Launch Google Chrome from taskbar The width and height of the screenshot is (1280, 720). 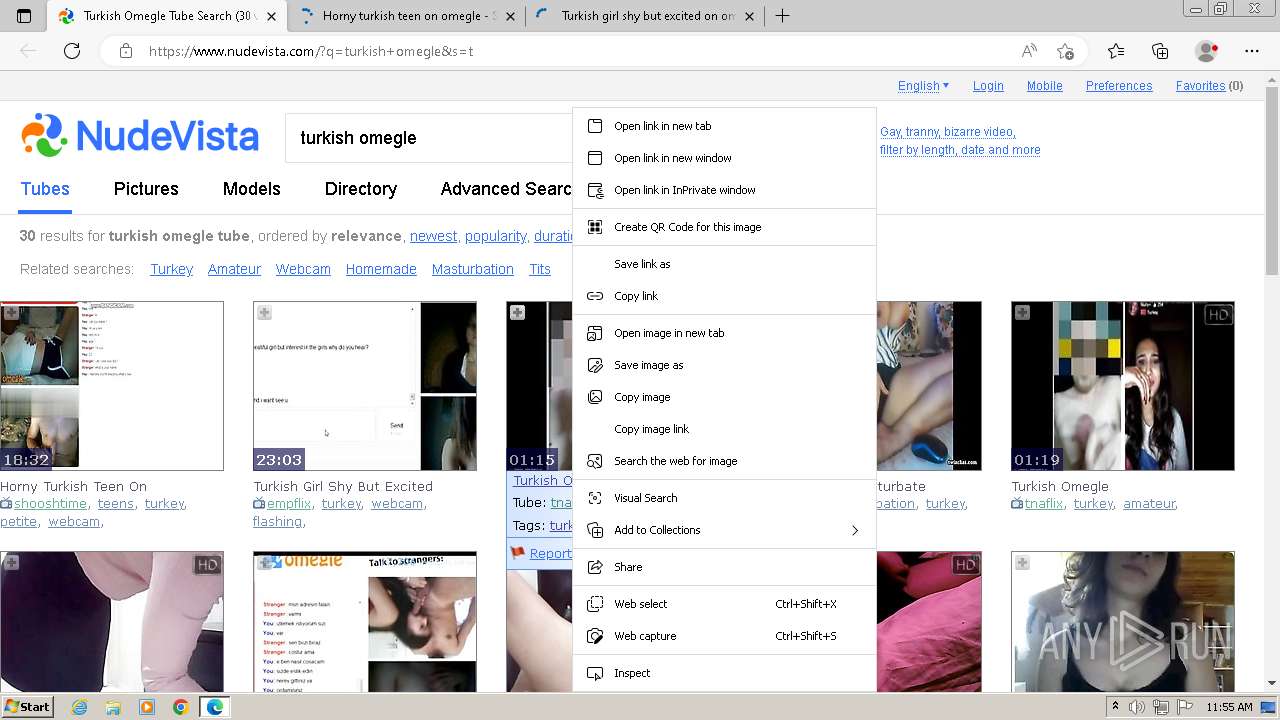(180, 707)
